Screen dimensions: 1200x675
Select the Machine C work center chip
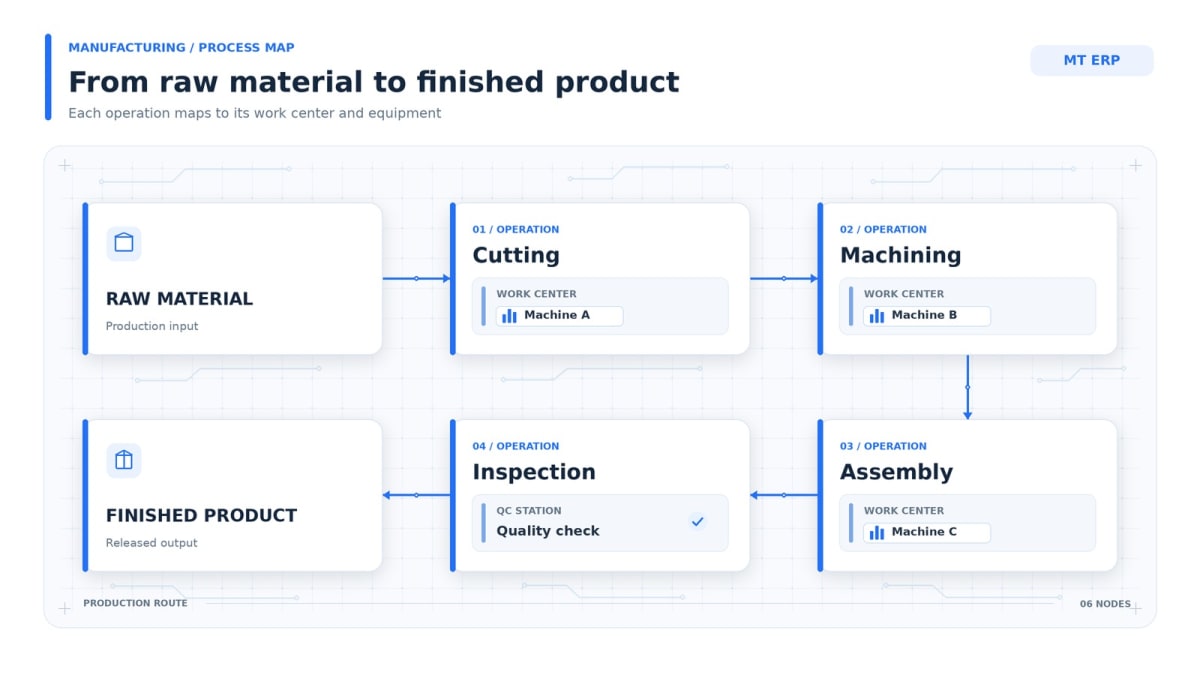pos(927,532)
